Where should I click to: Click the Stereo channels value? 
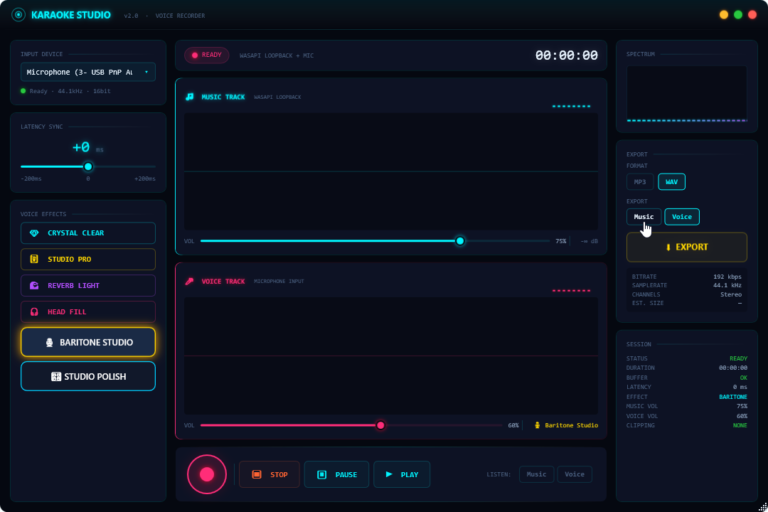(x=731, y=294)
